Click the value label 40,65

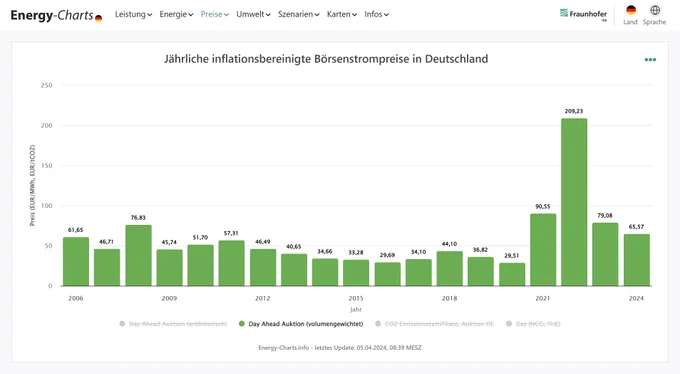(x=294, y=247)
